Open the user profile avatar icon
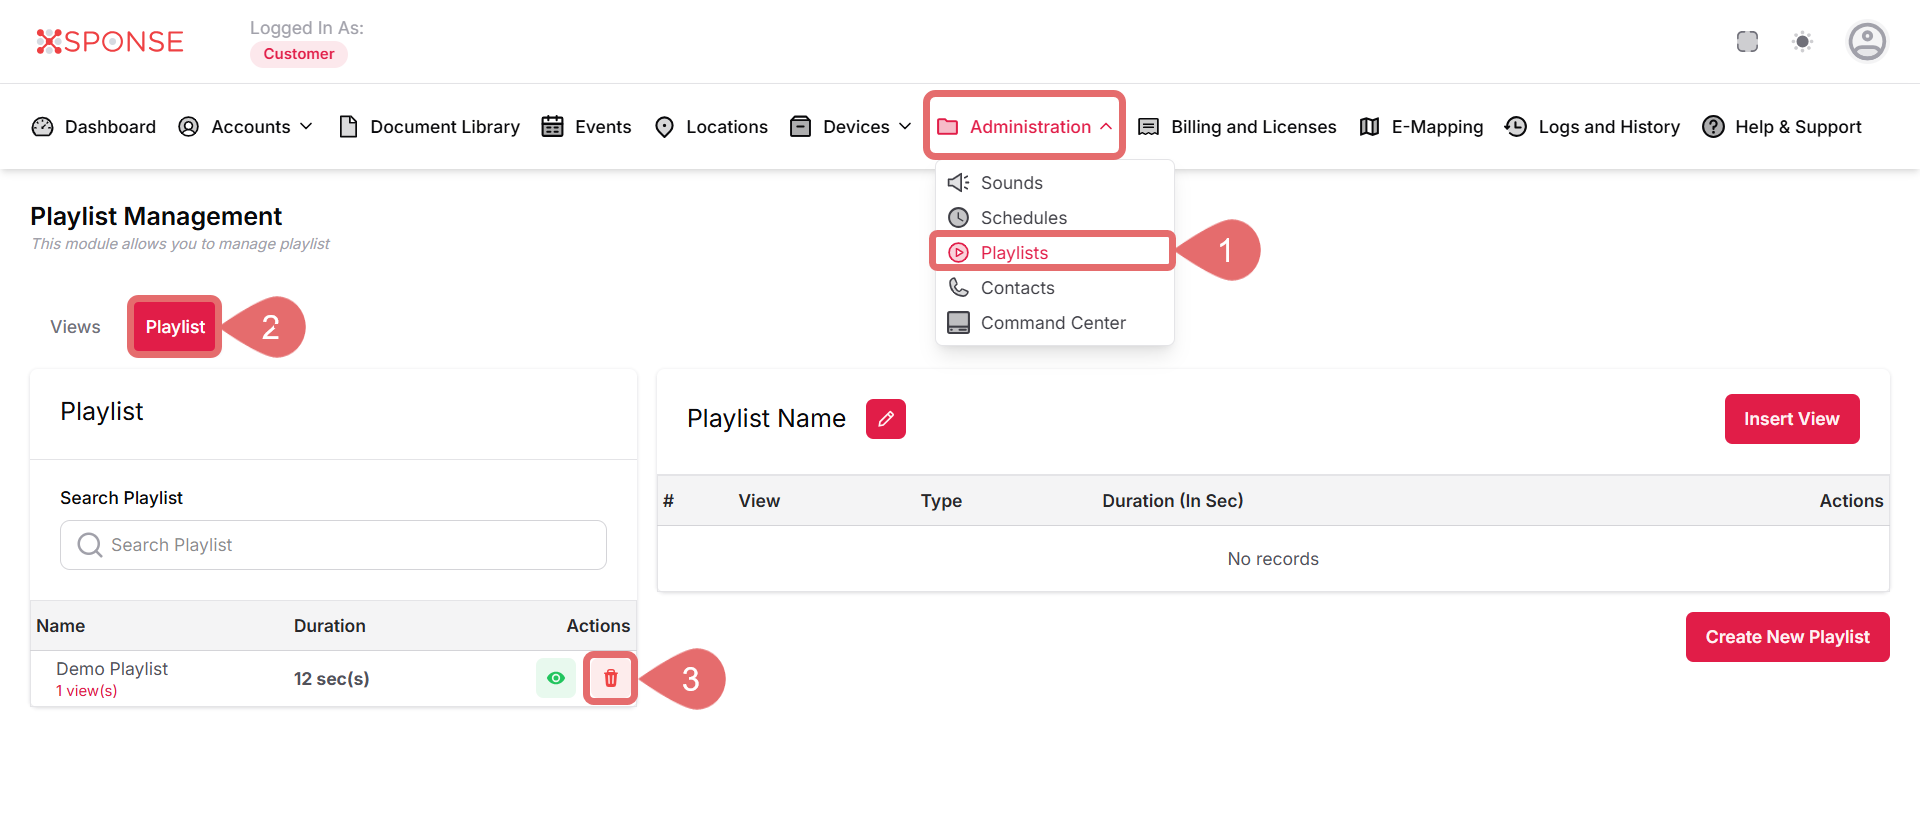This screenshot has width=1920, height=830. click(x=1866, y=42)
